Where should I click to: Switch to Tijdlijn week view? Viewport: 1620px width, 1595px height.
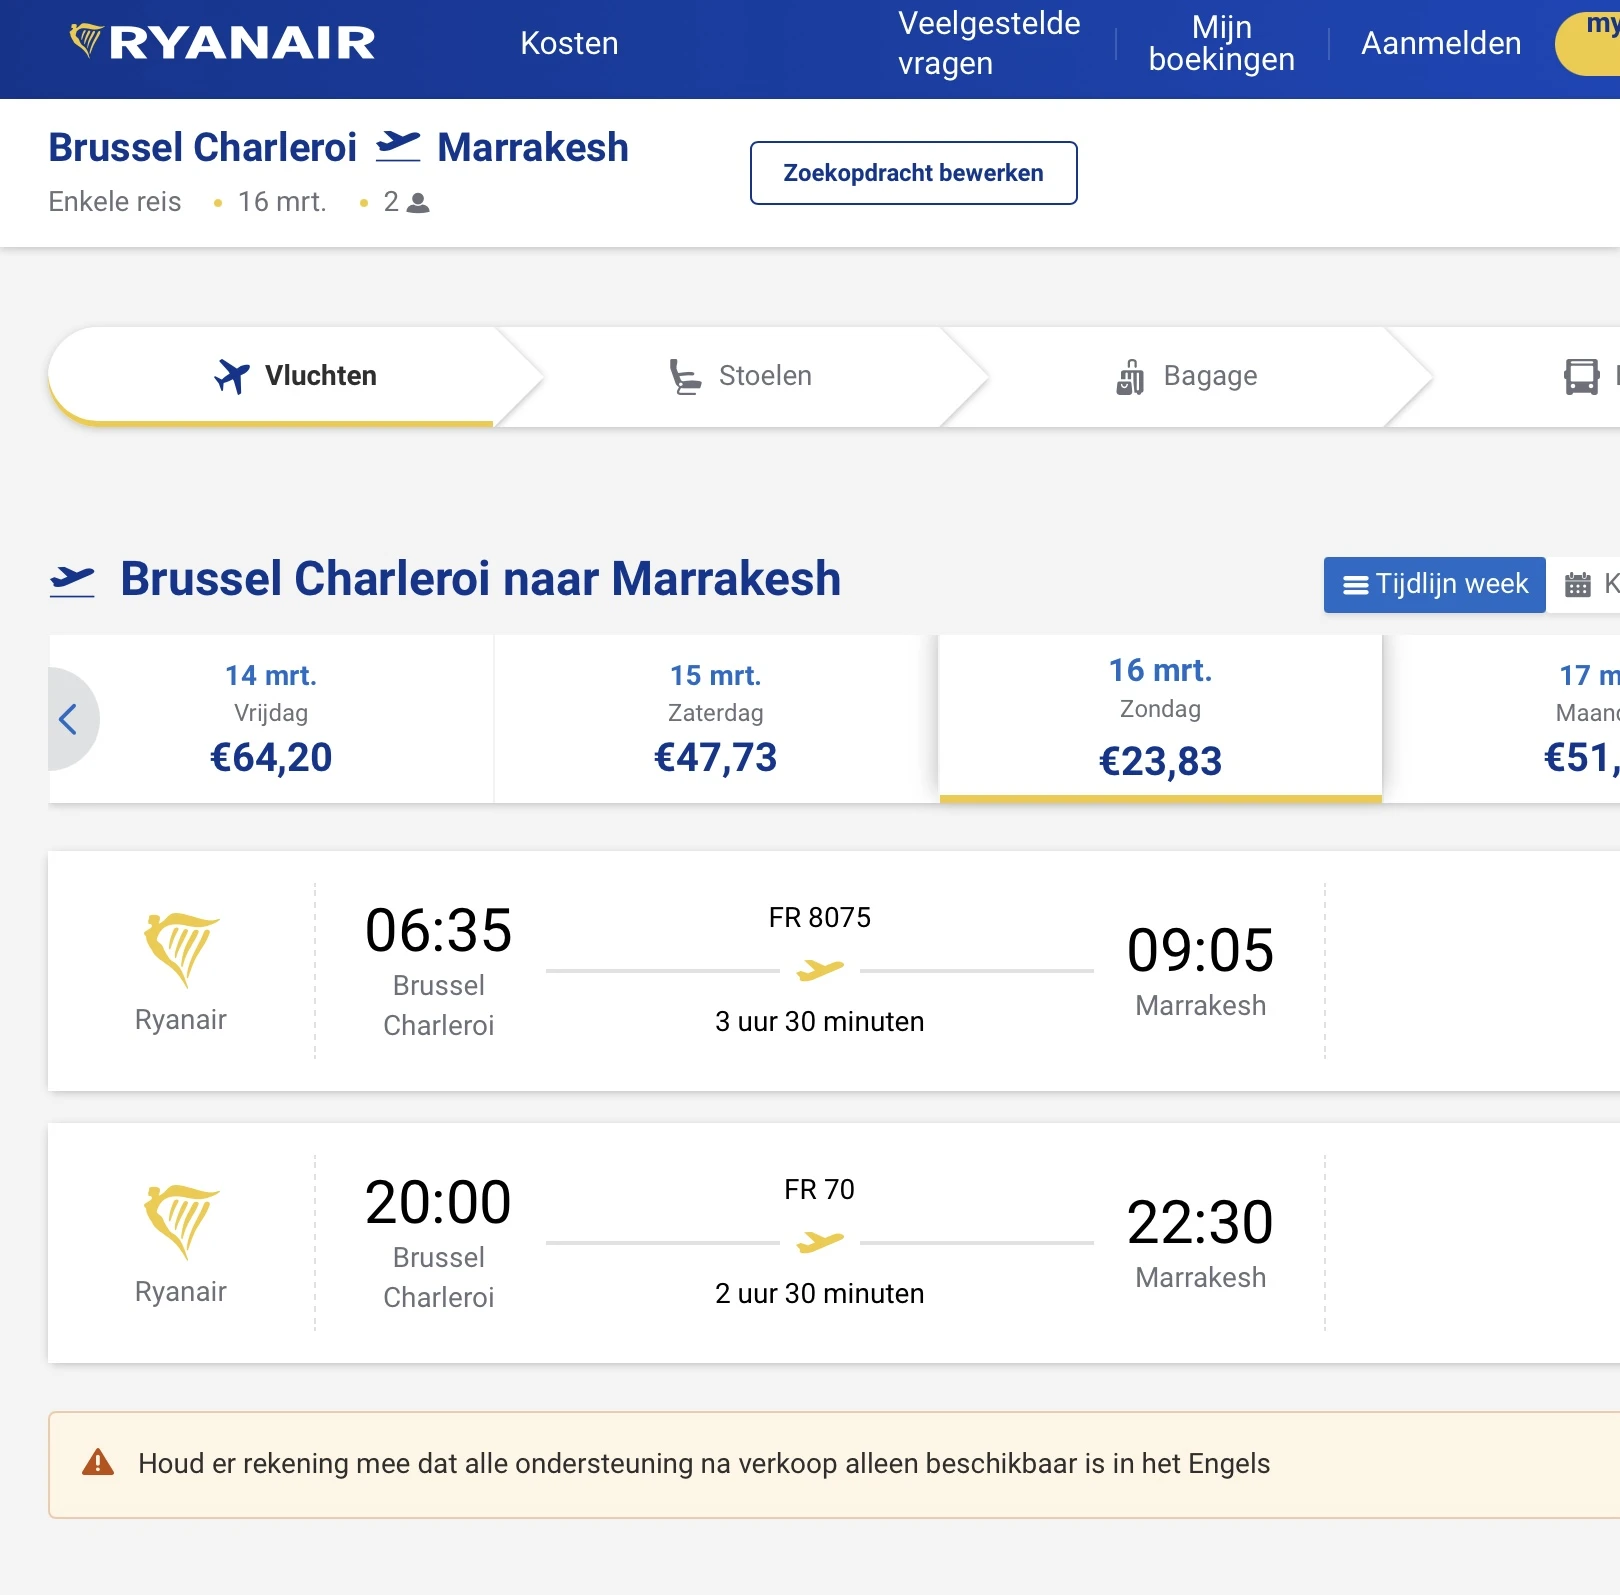[x=1434, y=584]
